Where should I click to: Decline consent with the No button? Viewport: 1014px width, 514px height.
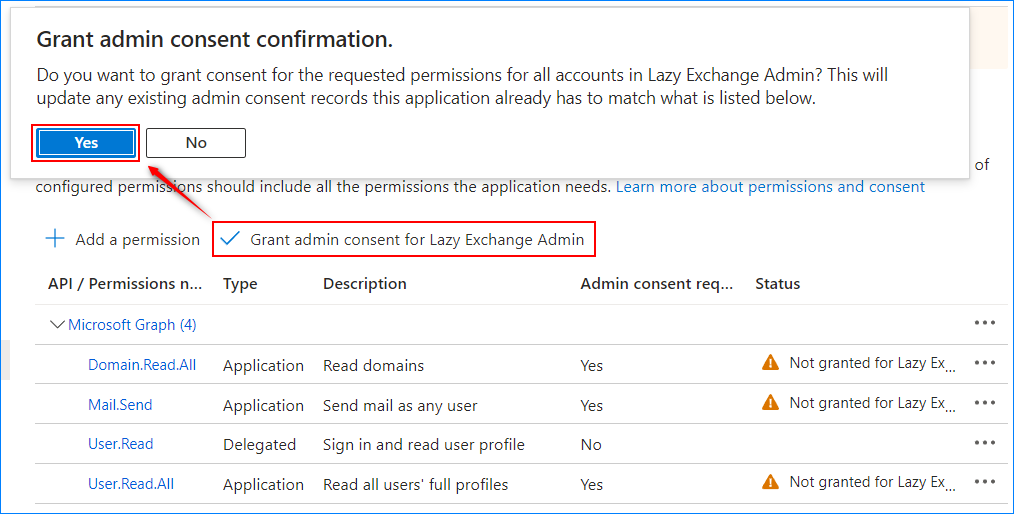click(196, 143)
